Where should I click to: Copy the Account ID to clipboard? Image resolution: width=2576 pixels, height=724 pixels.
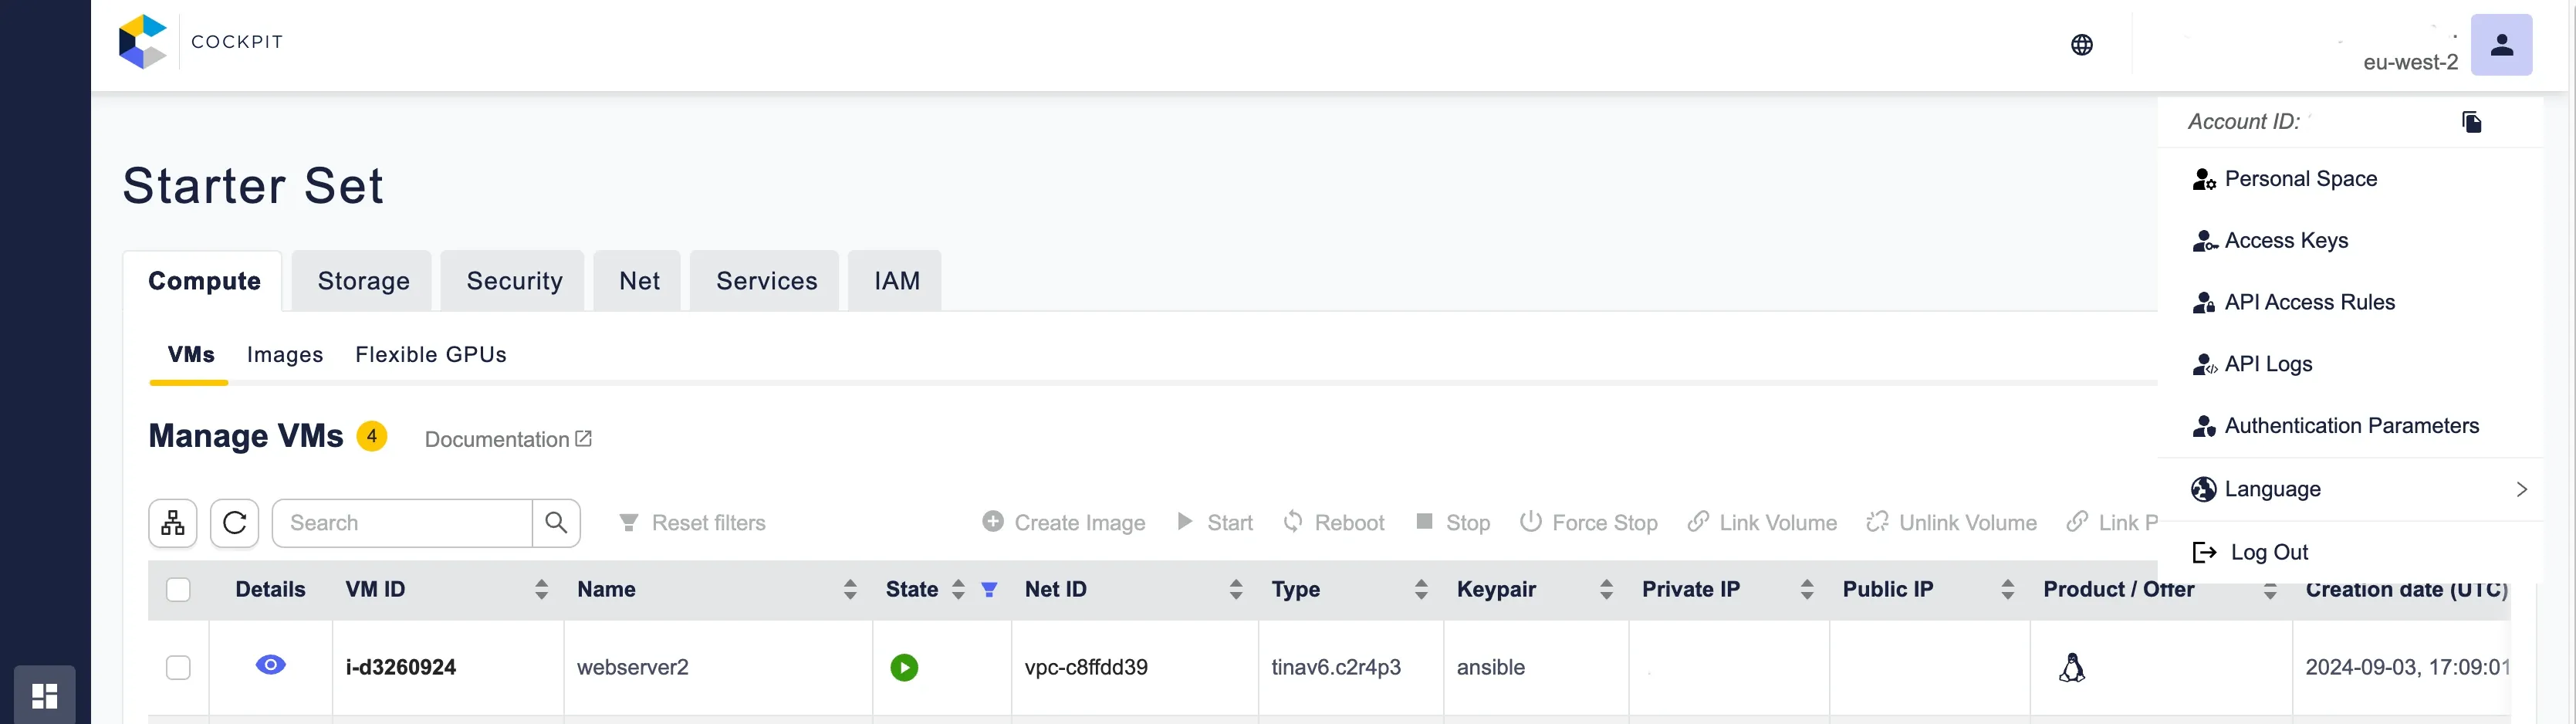point(2471,122)
